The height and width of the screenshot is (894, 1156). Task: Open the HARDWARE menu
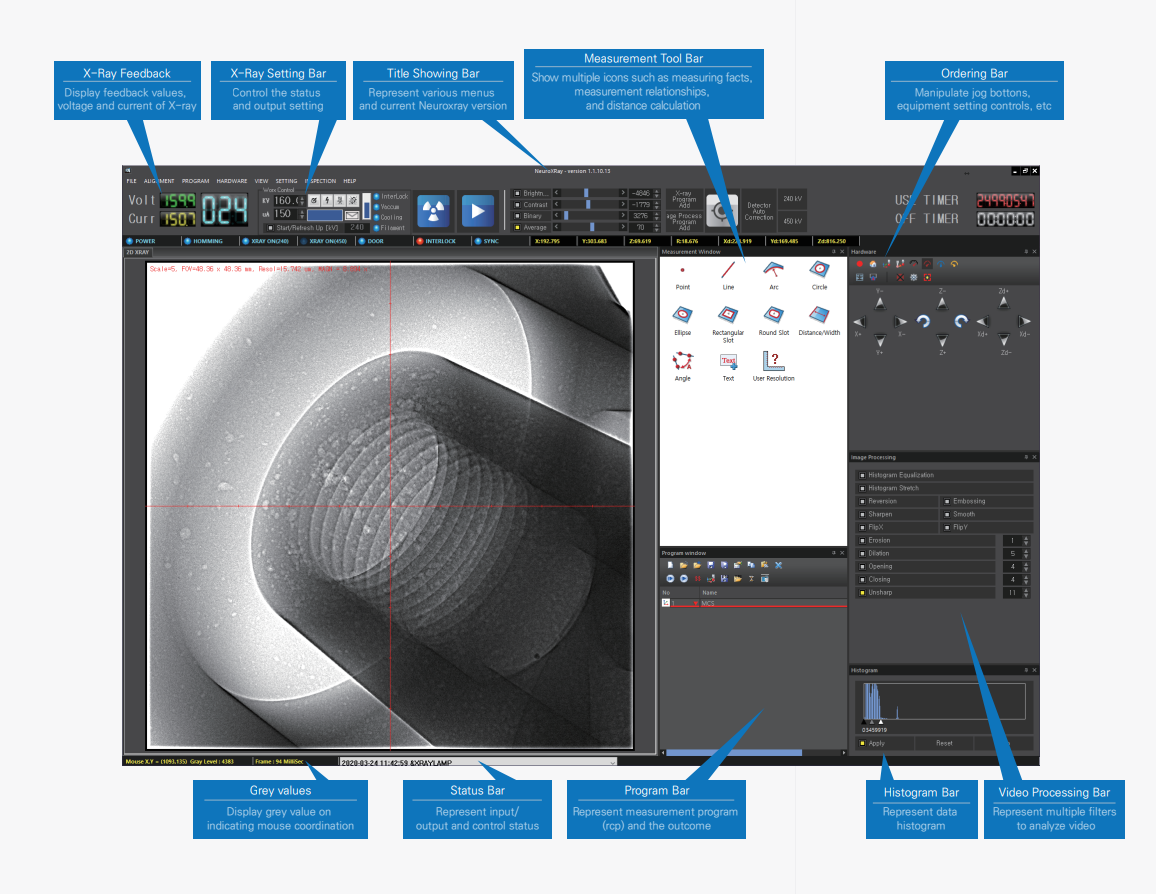tap(231, 181)
